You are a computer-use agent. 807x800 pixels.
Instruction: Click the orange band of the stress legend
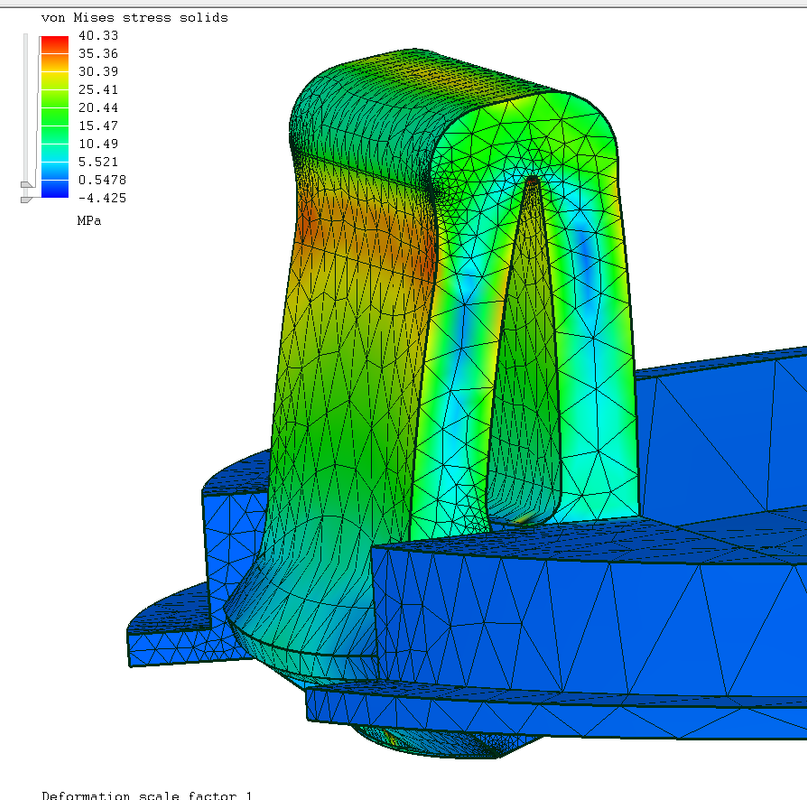[x=55, y=62]
